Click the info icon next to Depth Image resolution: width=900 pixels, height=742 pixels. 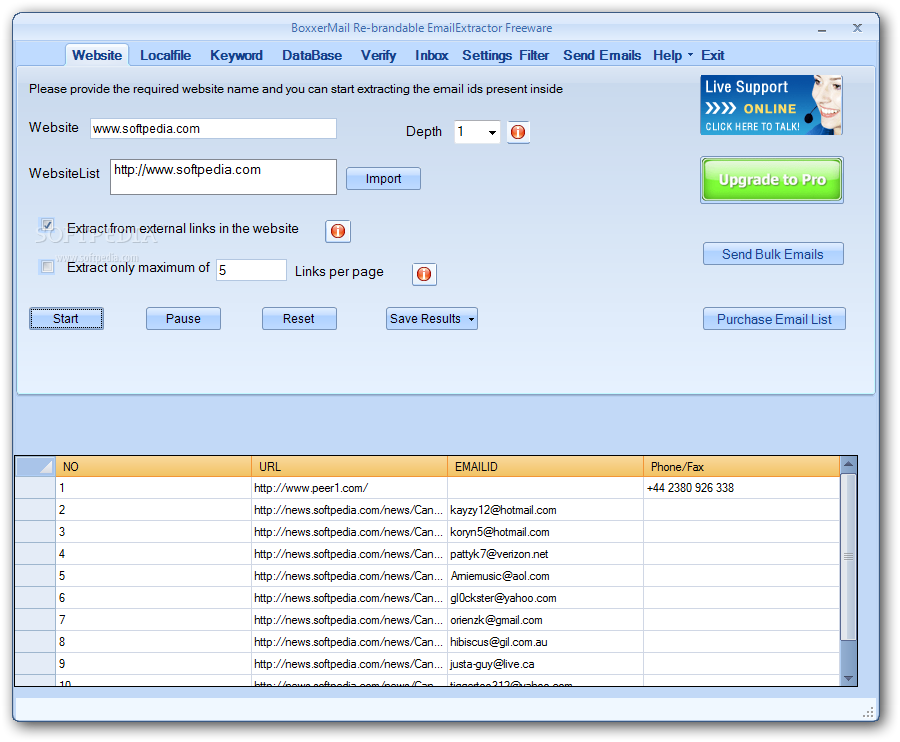pos(518,132)
